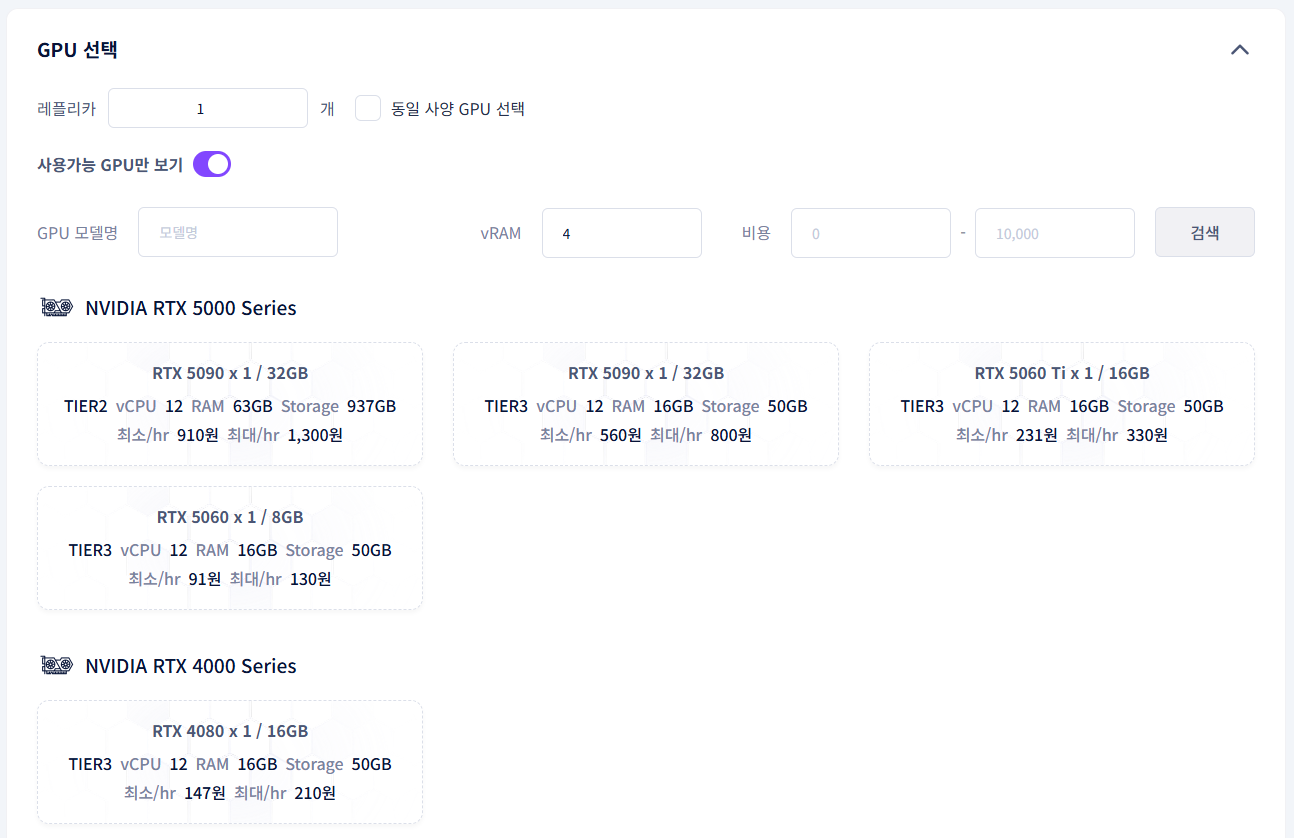Click the 레플리카 label
Image resolution: width=1294 pixels, height=838 pixels.
(x=66, y=109)
